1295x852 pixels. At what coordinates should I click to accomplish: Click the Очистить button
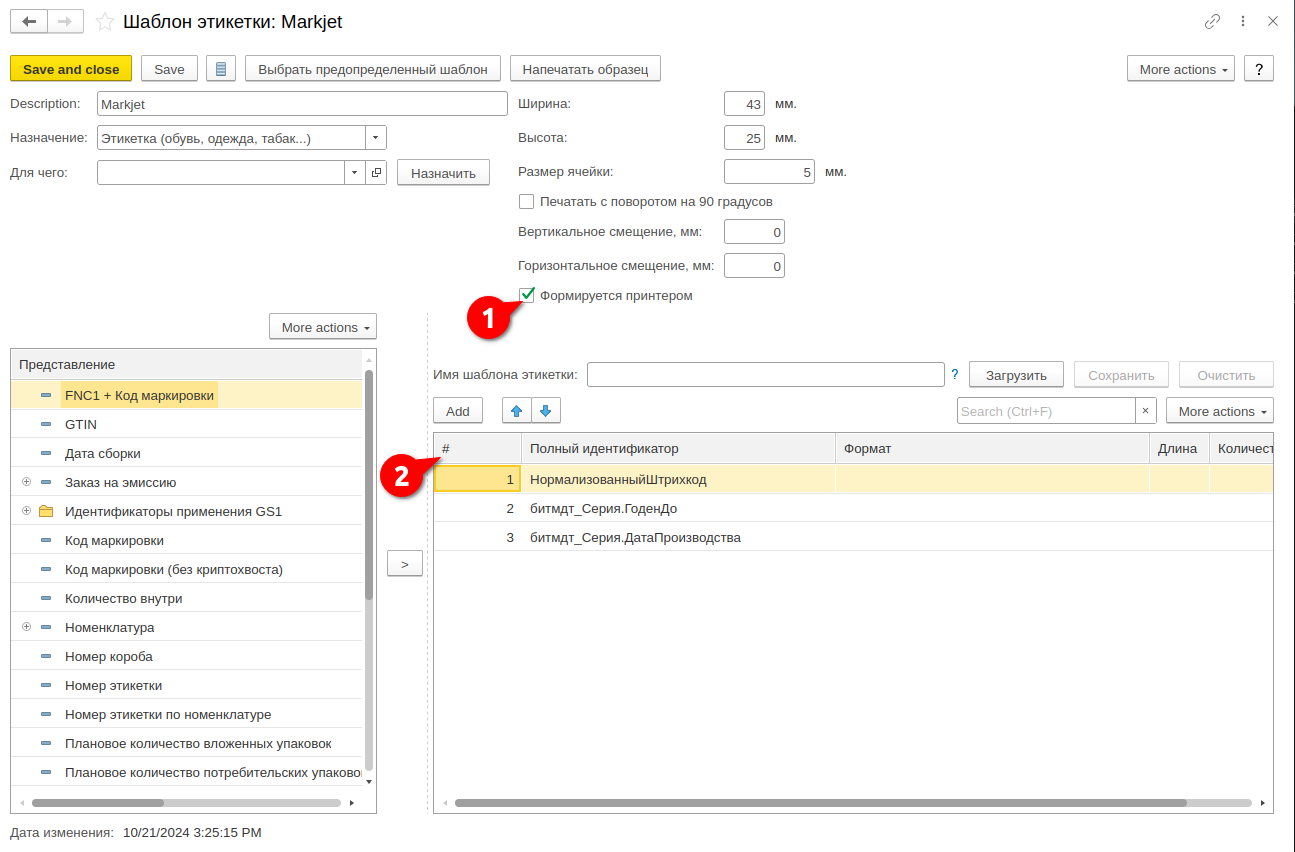(x=1226, y=375)
